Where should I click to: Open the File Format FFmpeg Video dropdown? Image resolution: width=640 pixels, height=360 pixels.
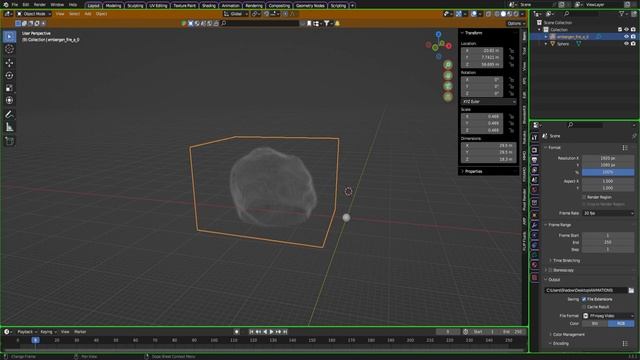click(608, 316)
